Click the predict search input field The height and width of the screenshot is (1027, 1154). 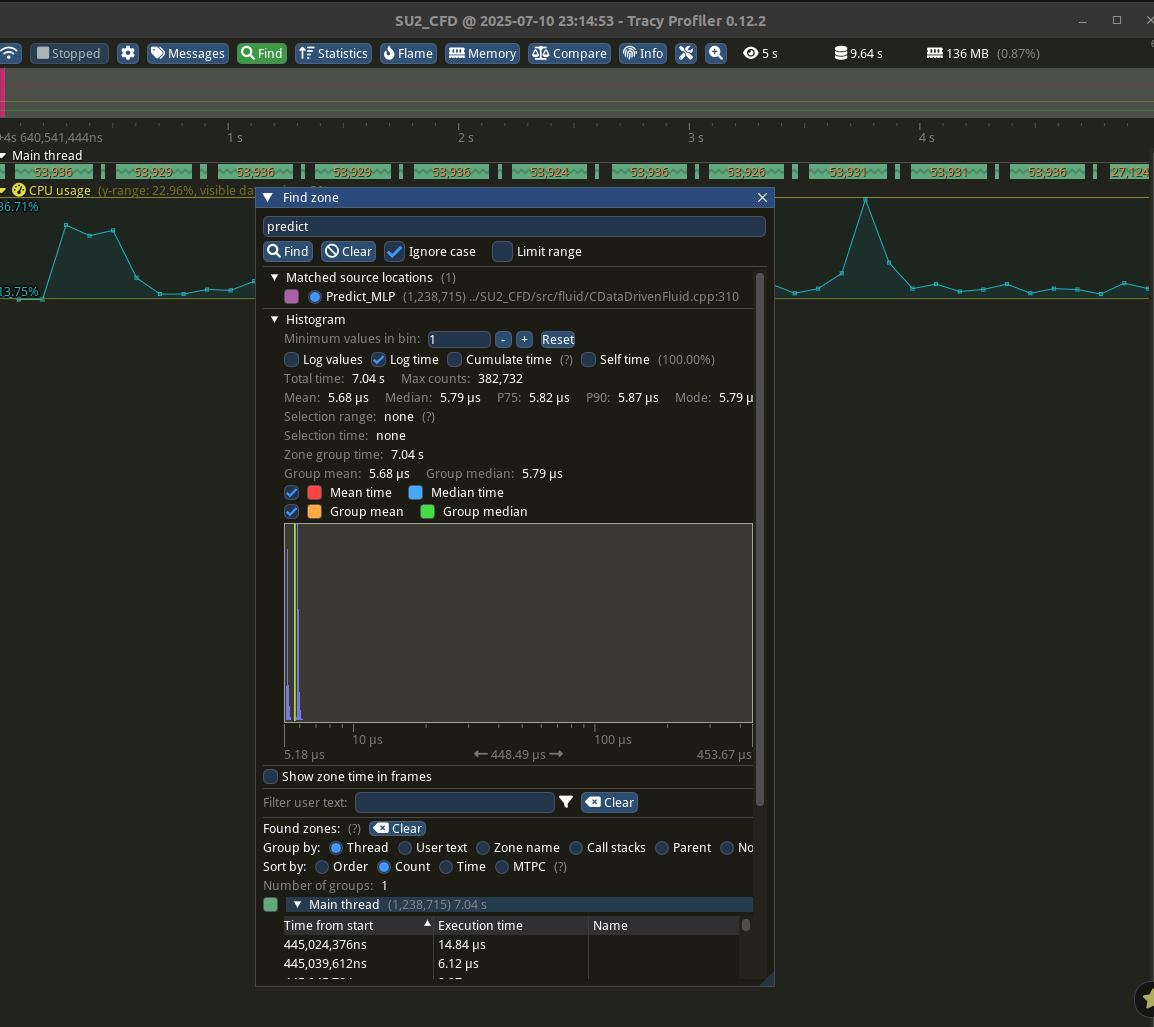(514, 227)
